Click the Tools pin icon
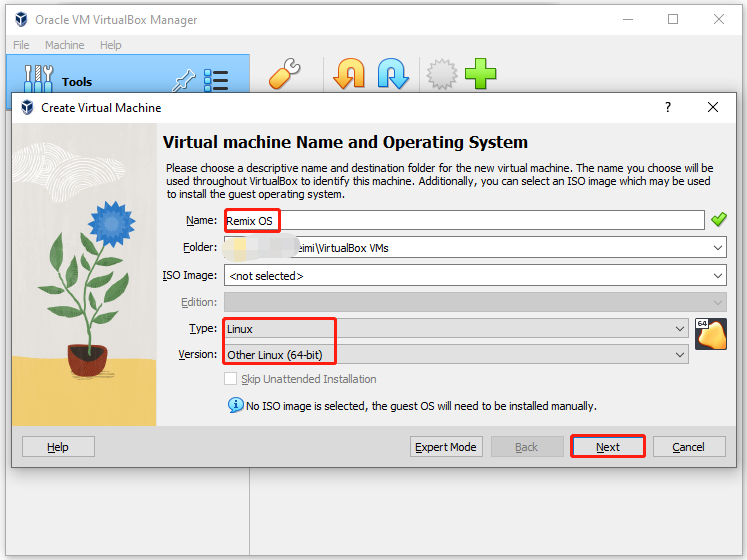Screen dimensions: 747x560 (184, 81)
